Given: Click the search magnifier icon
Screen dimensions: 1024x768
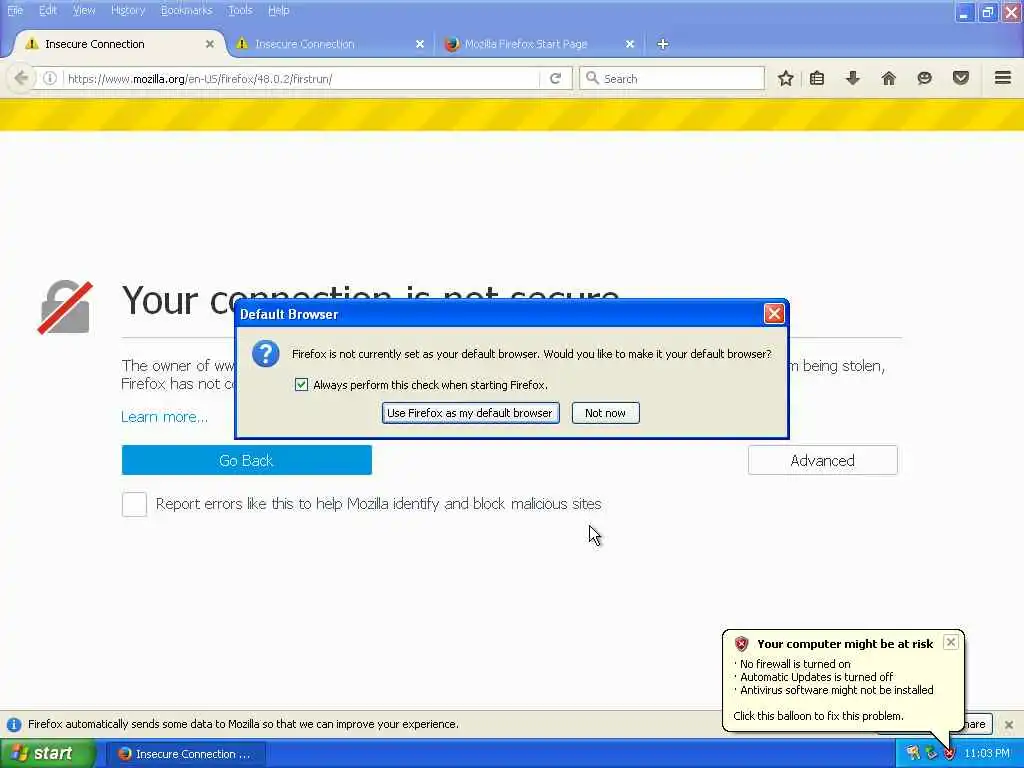Looking at the screenshot, I should pos(592,78).
